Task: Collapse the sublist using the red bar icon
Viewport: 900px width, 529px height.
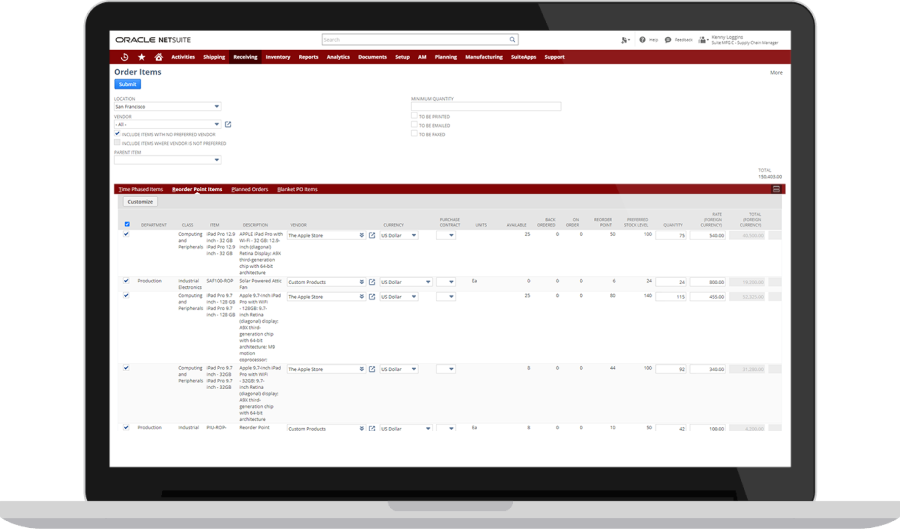Action: 776,189
